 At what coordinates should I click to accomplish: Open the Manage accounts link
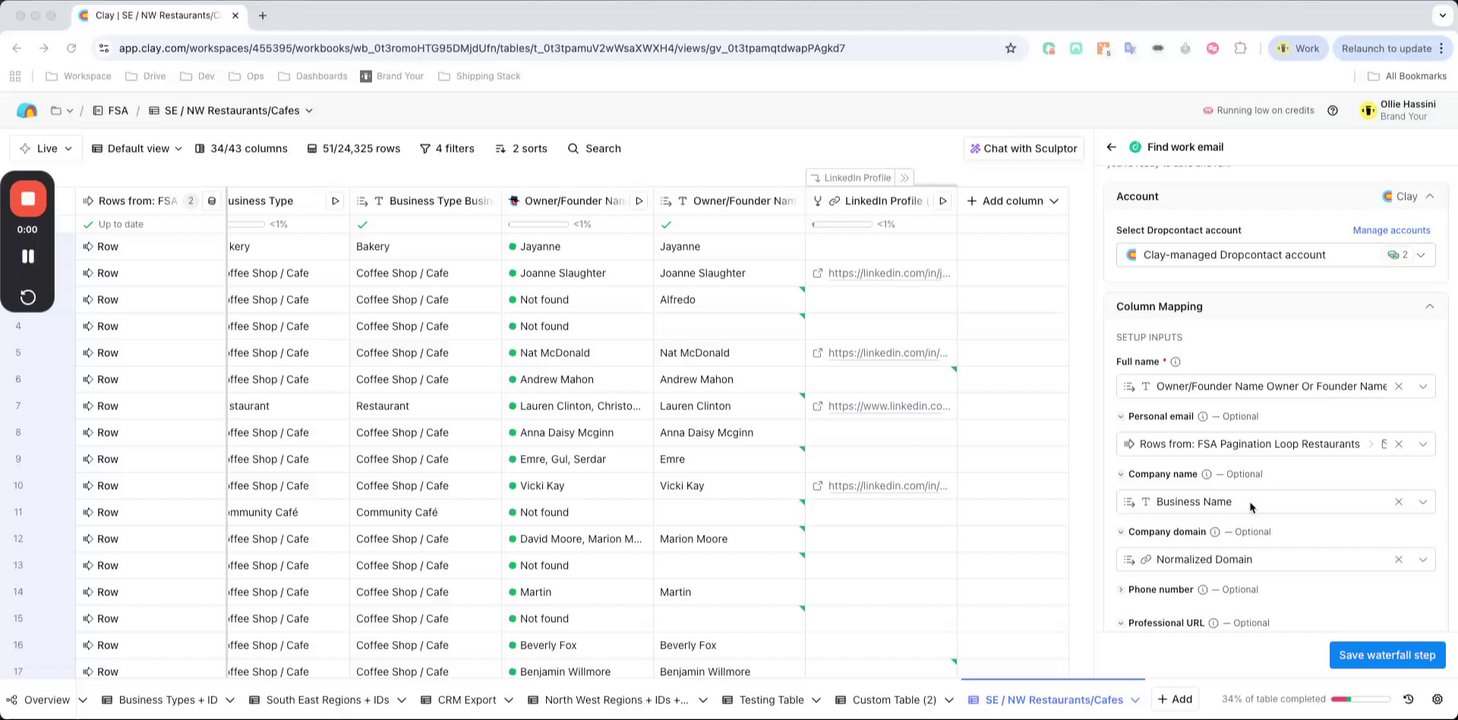[x=1391, y=230]
